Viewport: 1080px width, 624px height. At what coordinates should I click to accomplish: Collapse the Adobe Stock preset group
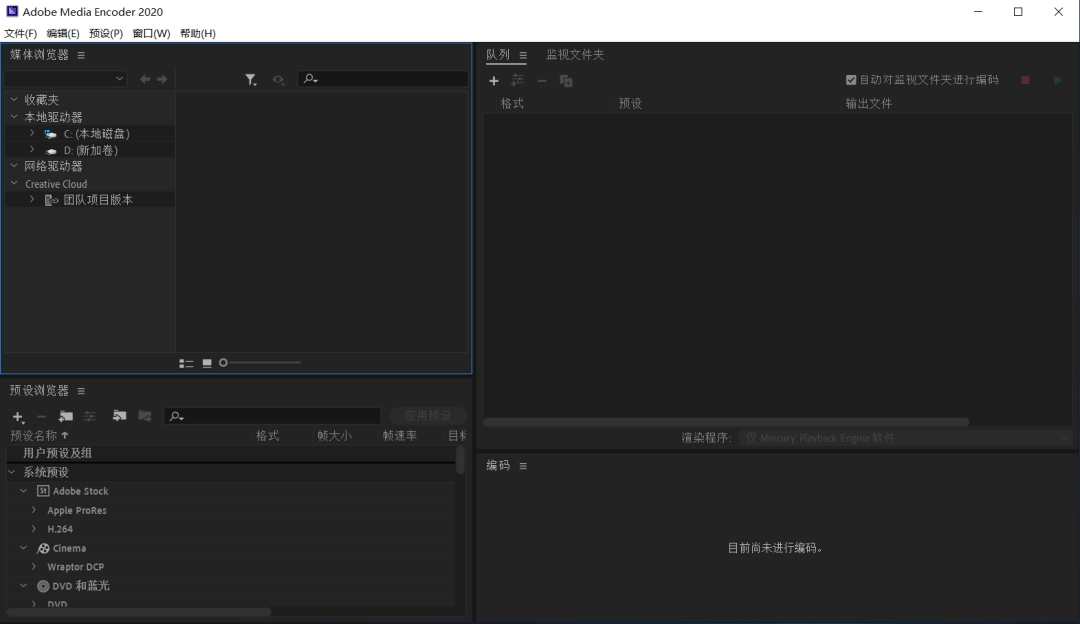[23, 490]
